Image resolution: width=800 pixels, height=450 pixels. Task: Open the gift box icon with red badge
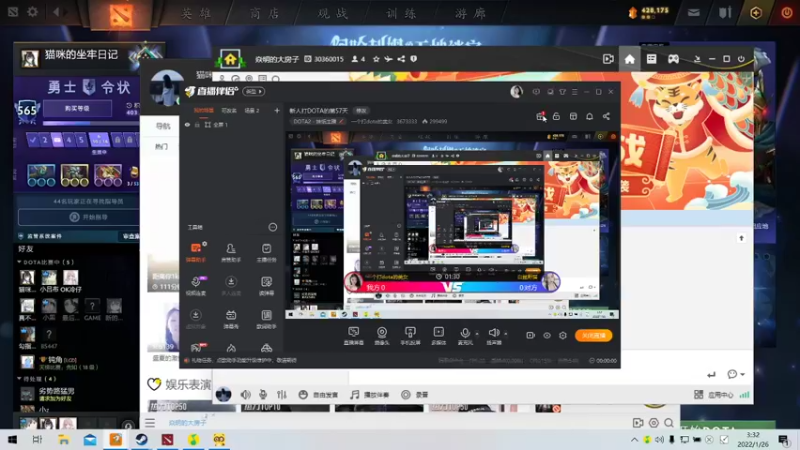click(540, 117)
